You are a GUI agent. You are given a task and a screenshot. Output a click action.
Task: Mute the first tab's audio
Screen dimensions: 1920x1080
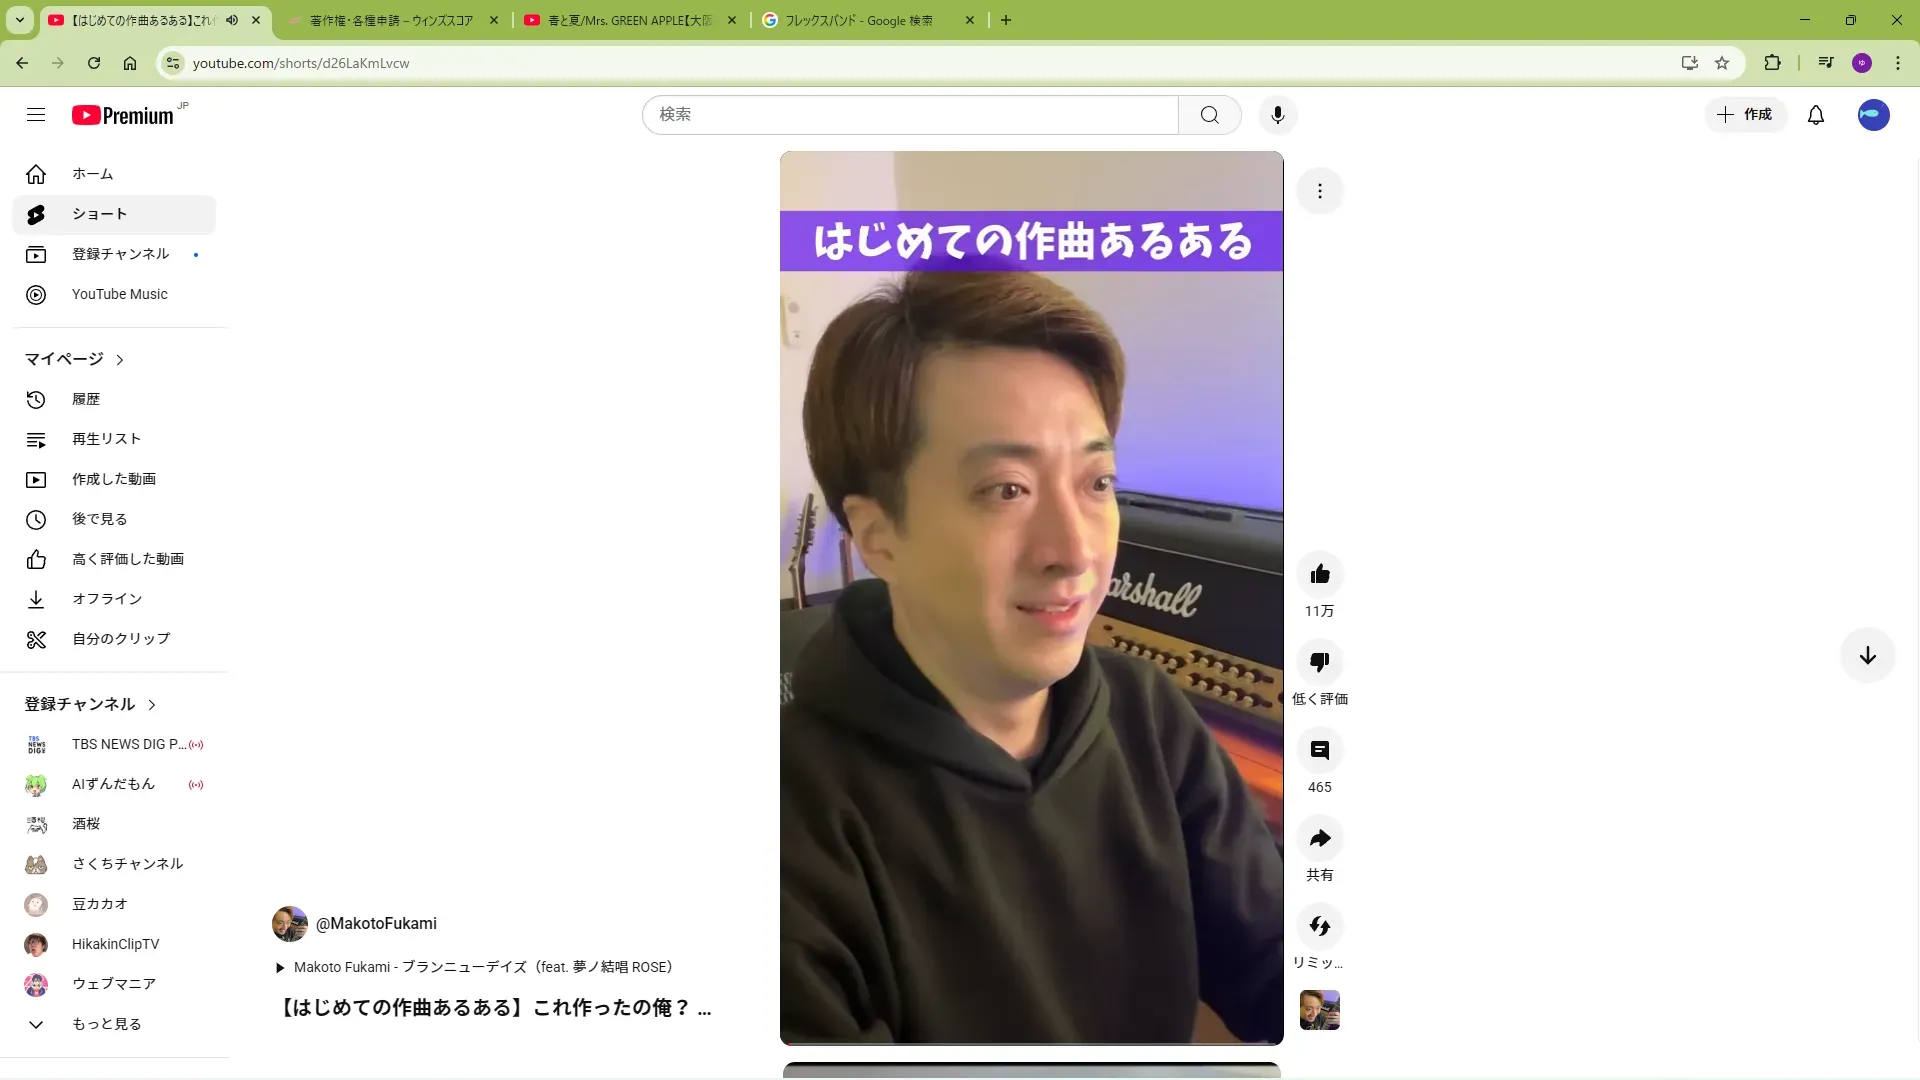pos(232,20)
